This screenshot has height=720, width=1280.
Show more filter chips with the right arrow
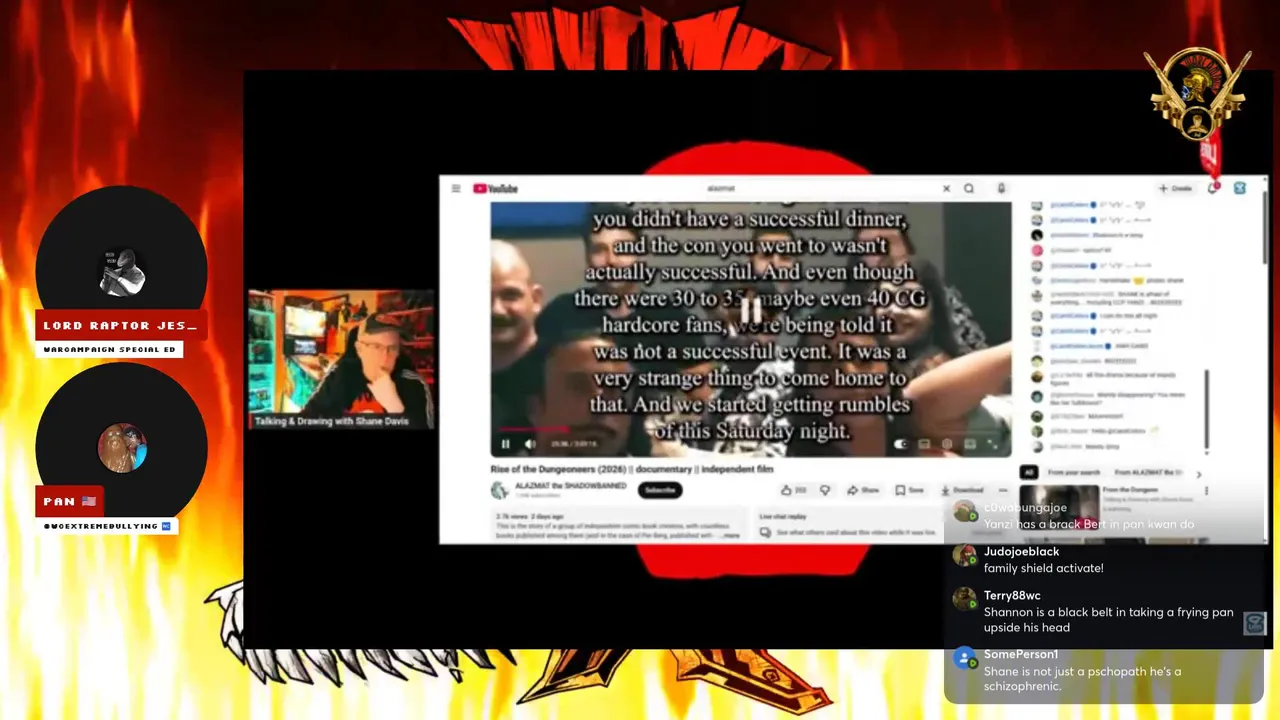tap(1199, 473)
